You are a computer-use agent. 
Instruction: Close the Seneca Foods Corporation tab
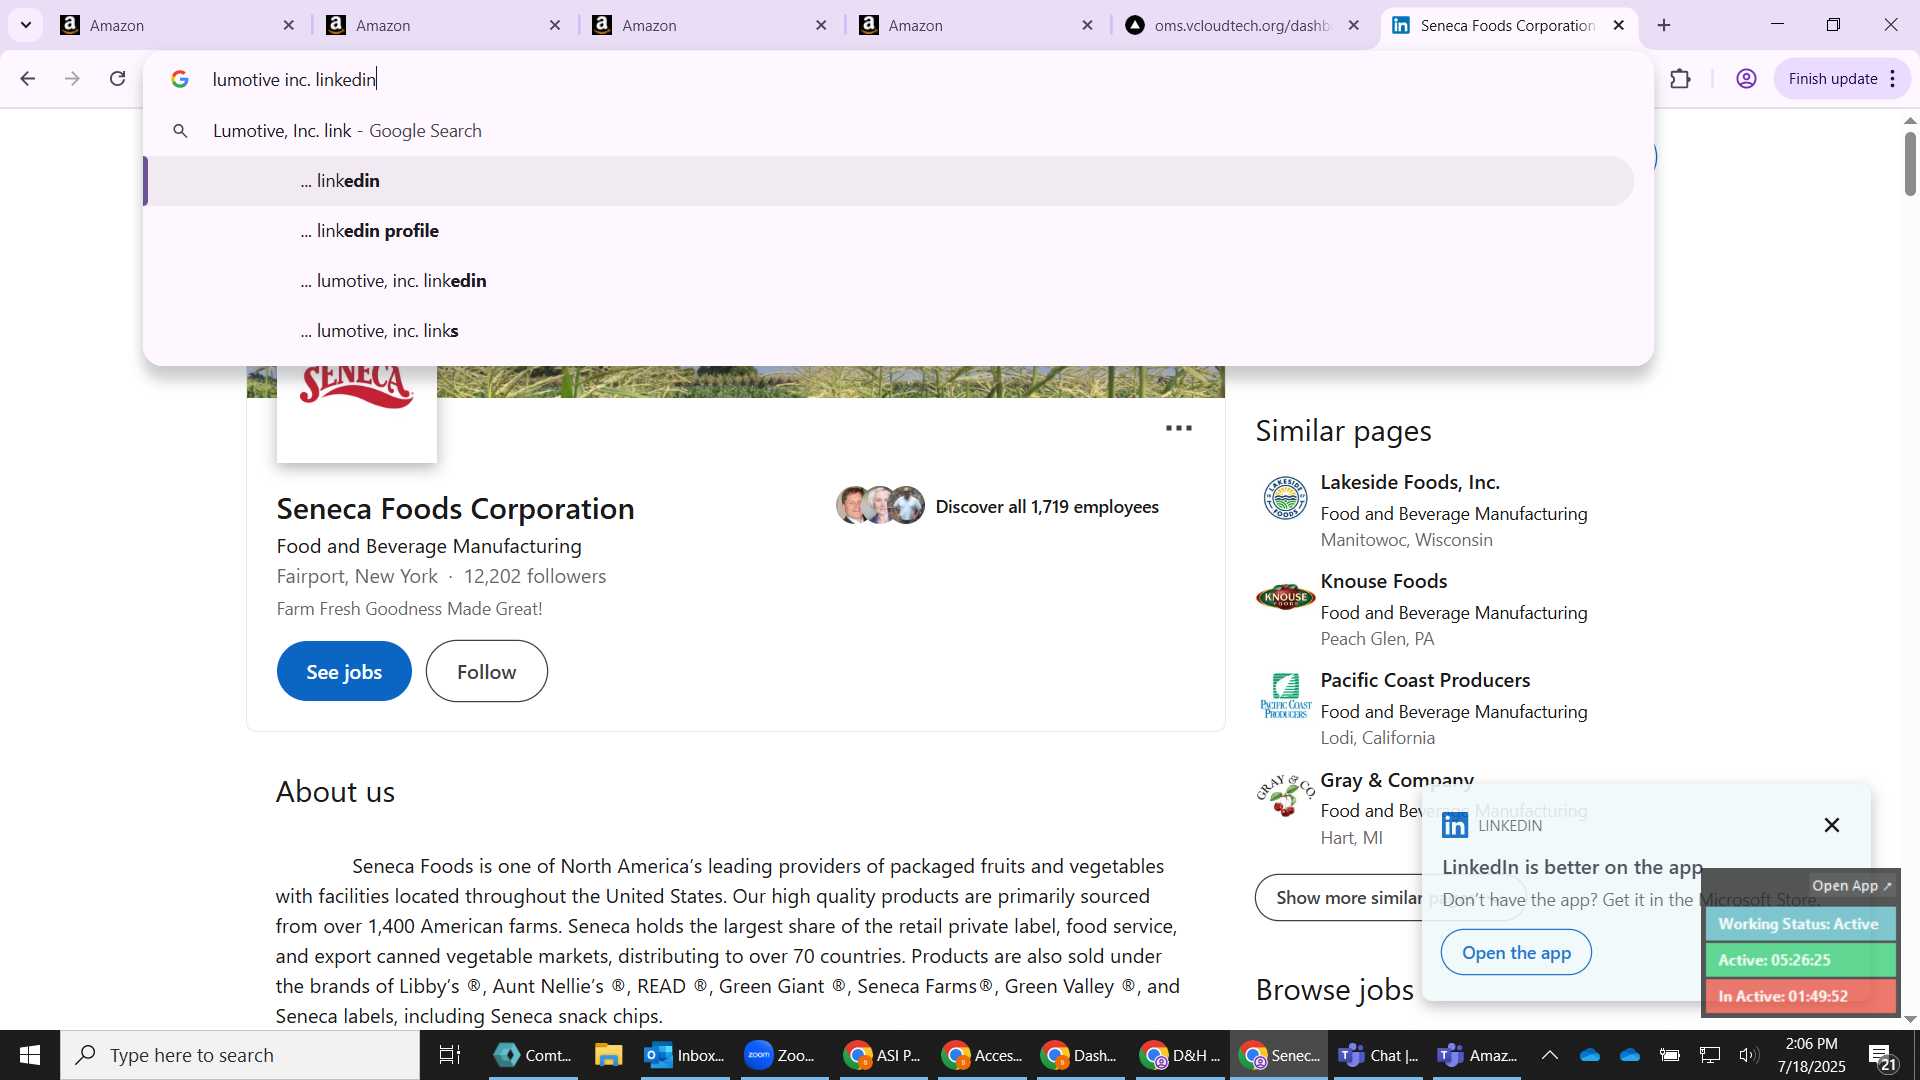1619,25
